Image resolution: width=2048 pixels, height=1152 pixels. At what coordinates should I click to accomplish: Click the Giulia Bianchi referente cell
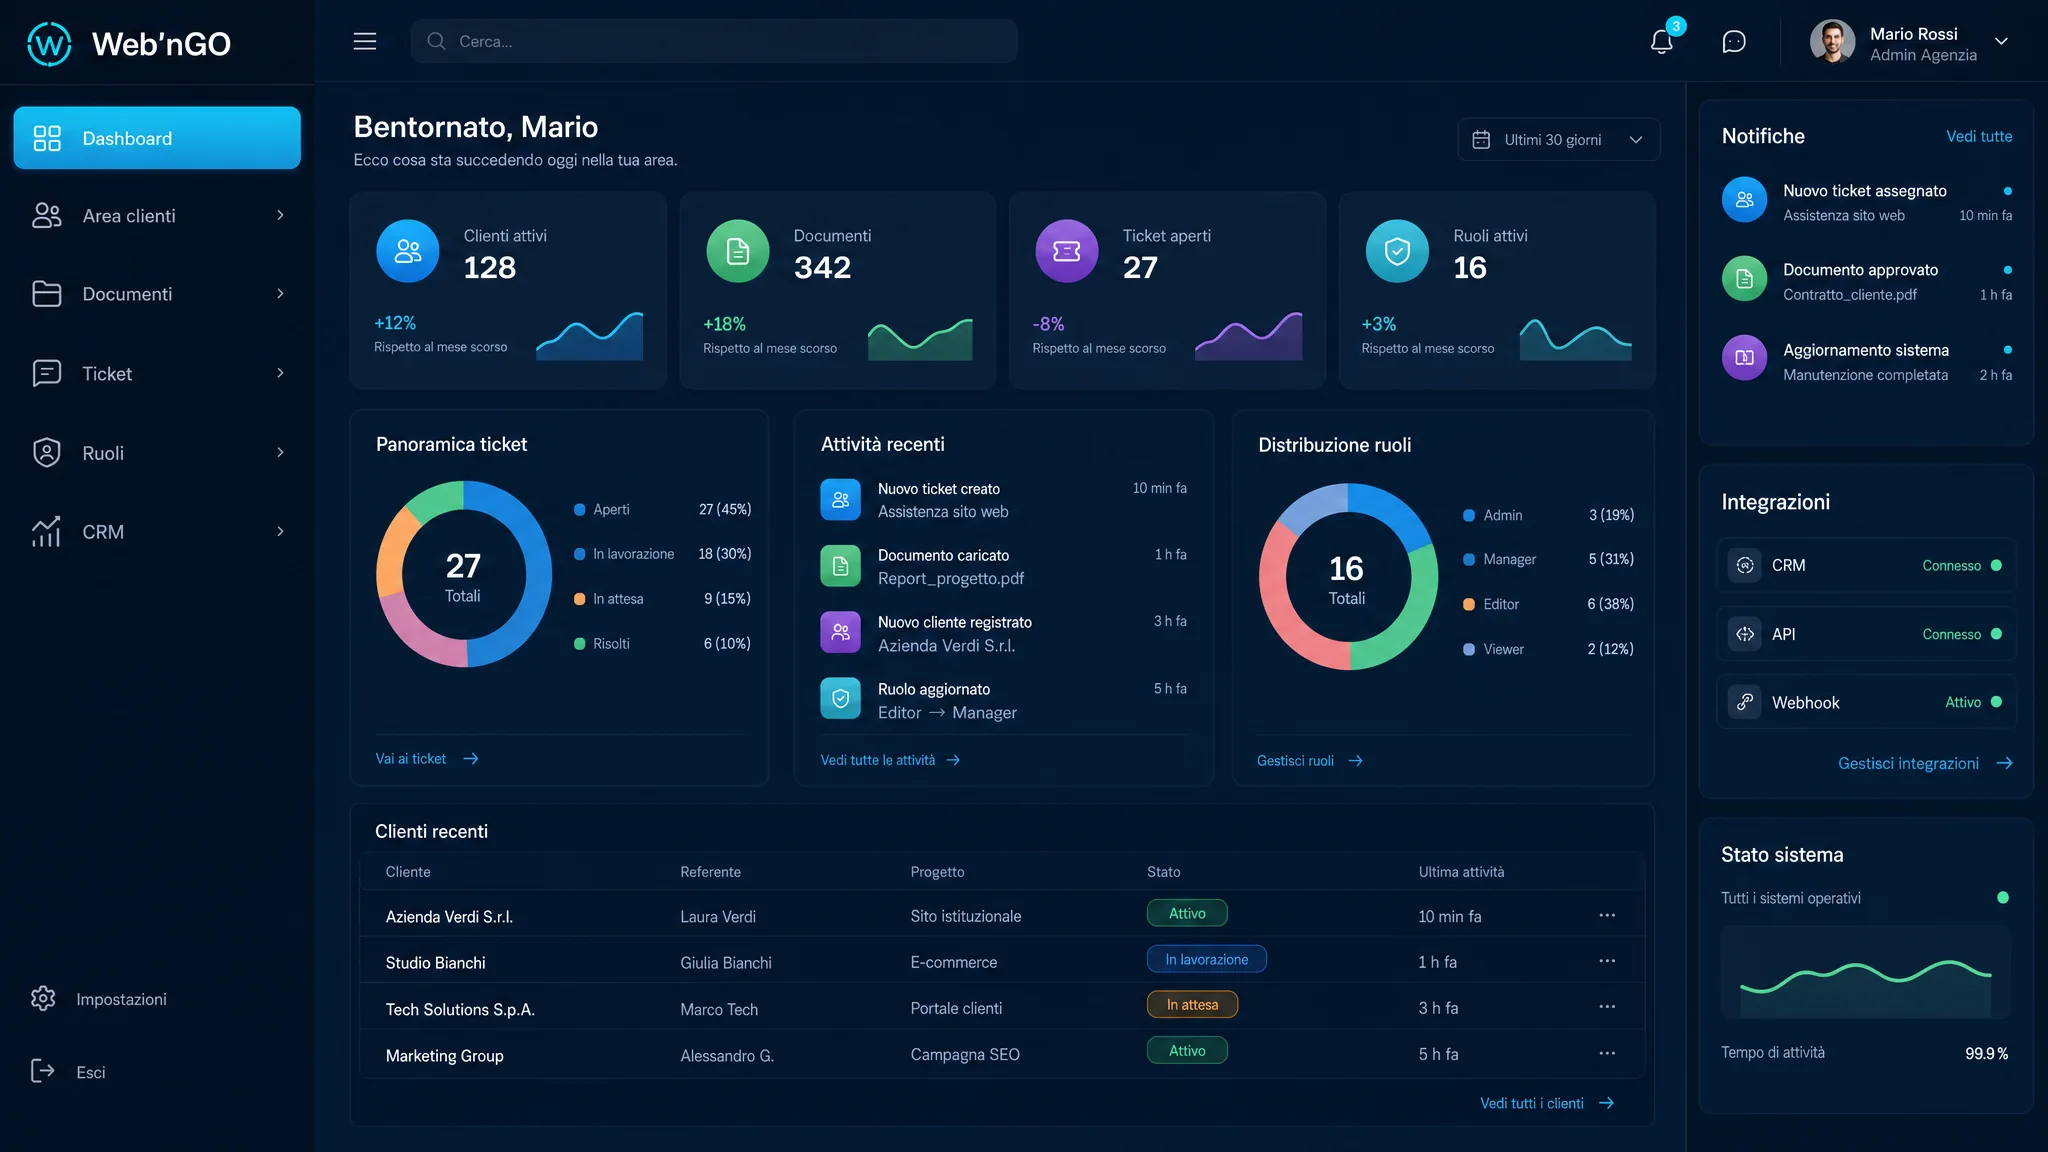click(726, 963)
